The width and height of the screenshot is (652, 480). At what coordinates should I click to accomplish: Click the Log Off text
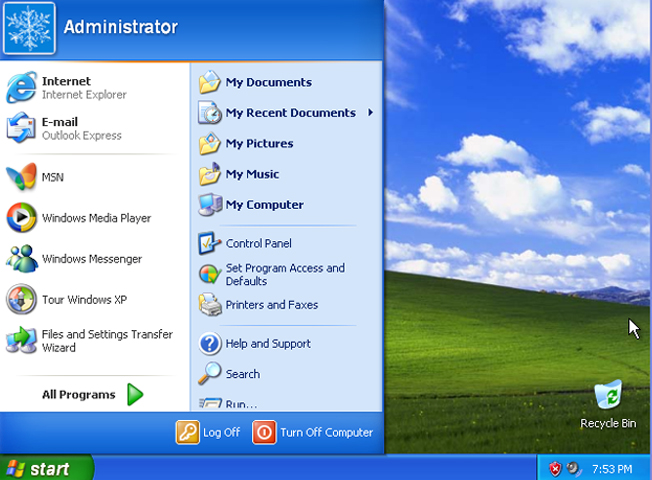[221, 433]
